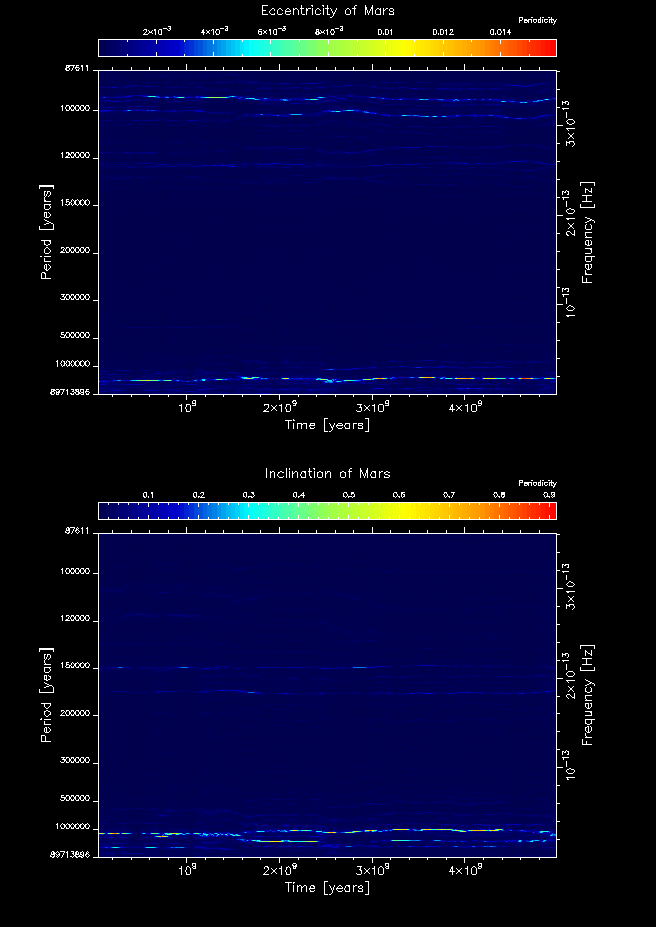Click the 4×10⁹ time tick under inclination plot
The height and width of the screenshot is (927, 656).
[x=465, y=871]
